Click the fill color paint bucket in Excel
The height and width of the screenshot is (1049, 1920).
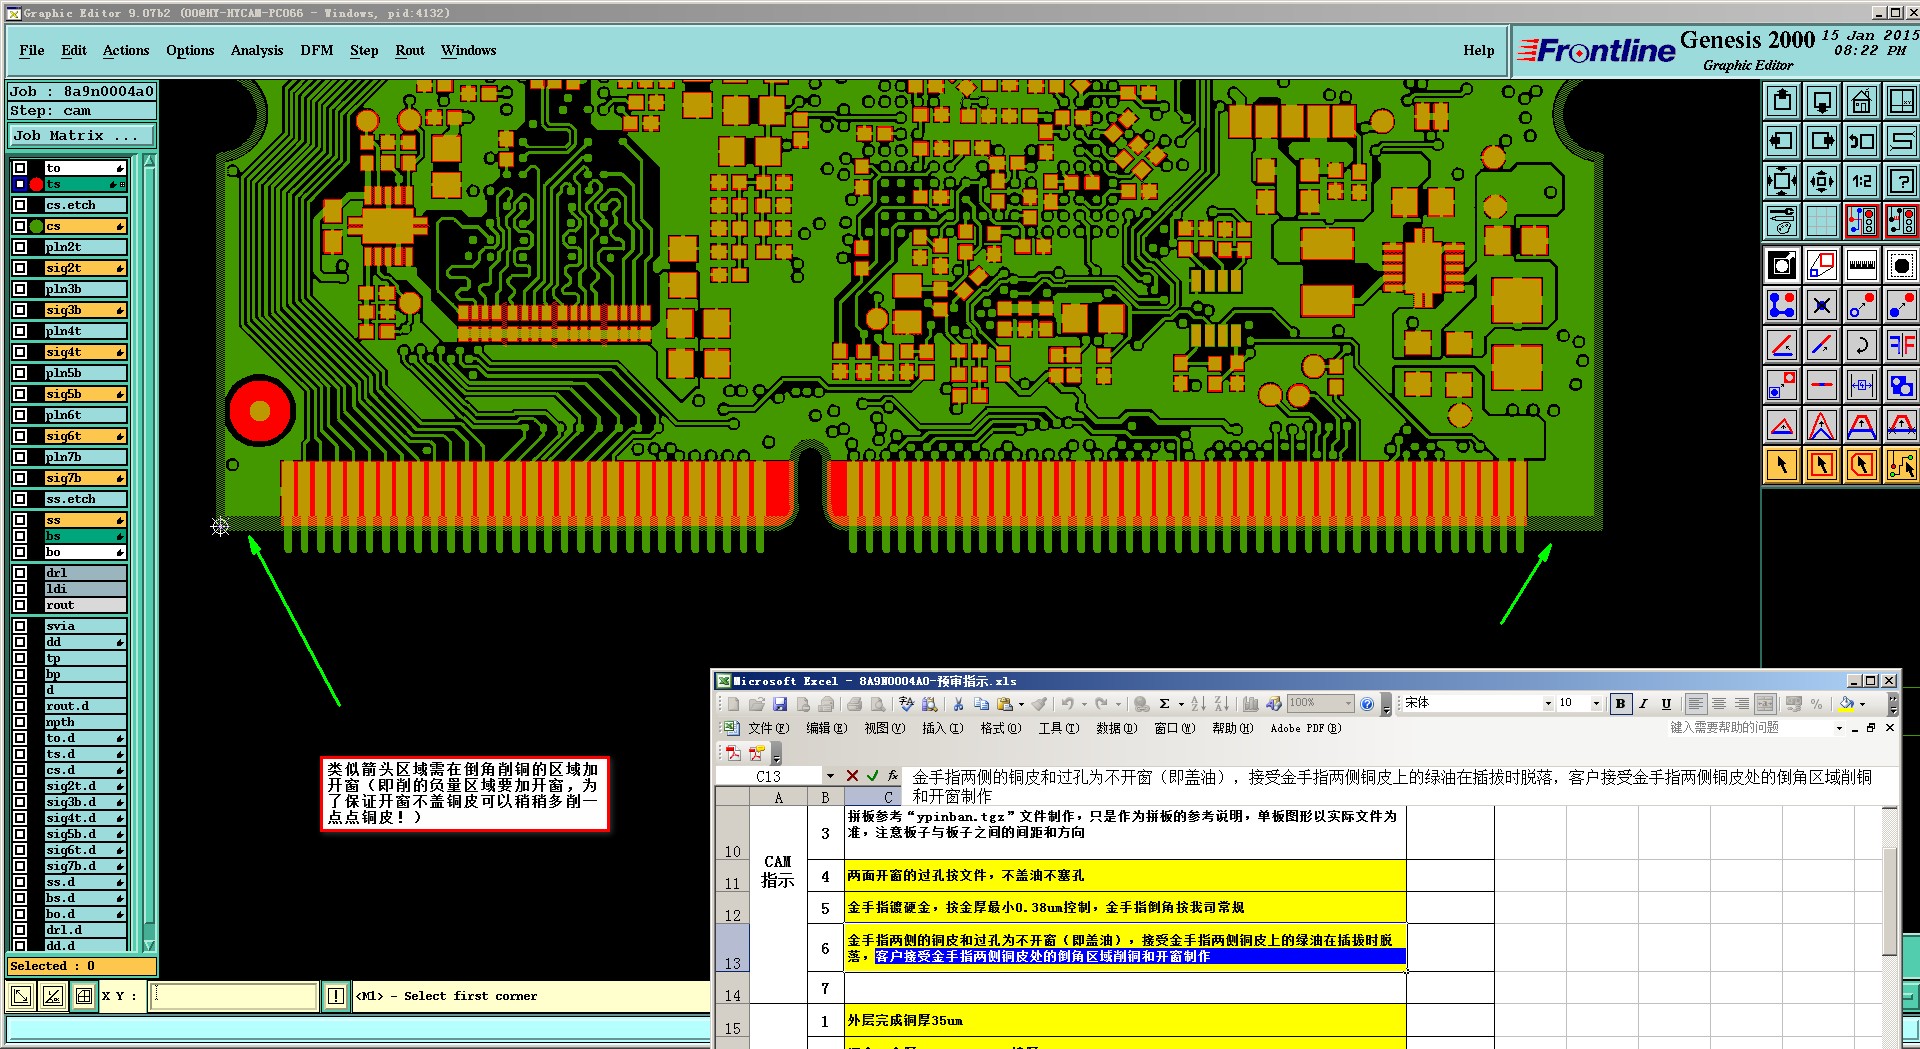[1846, 704]
